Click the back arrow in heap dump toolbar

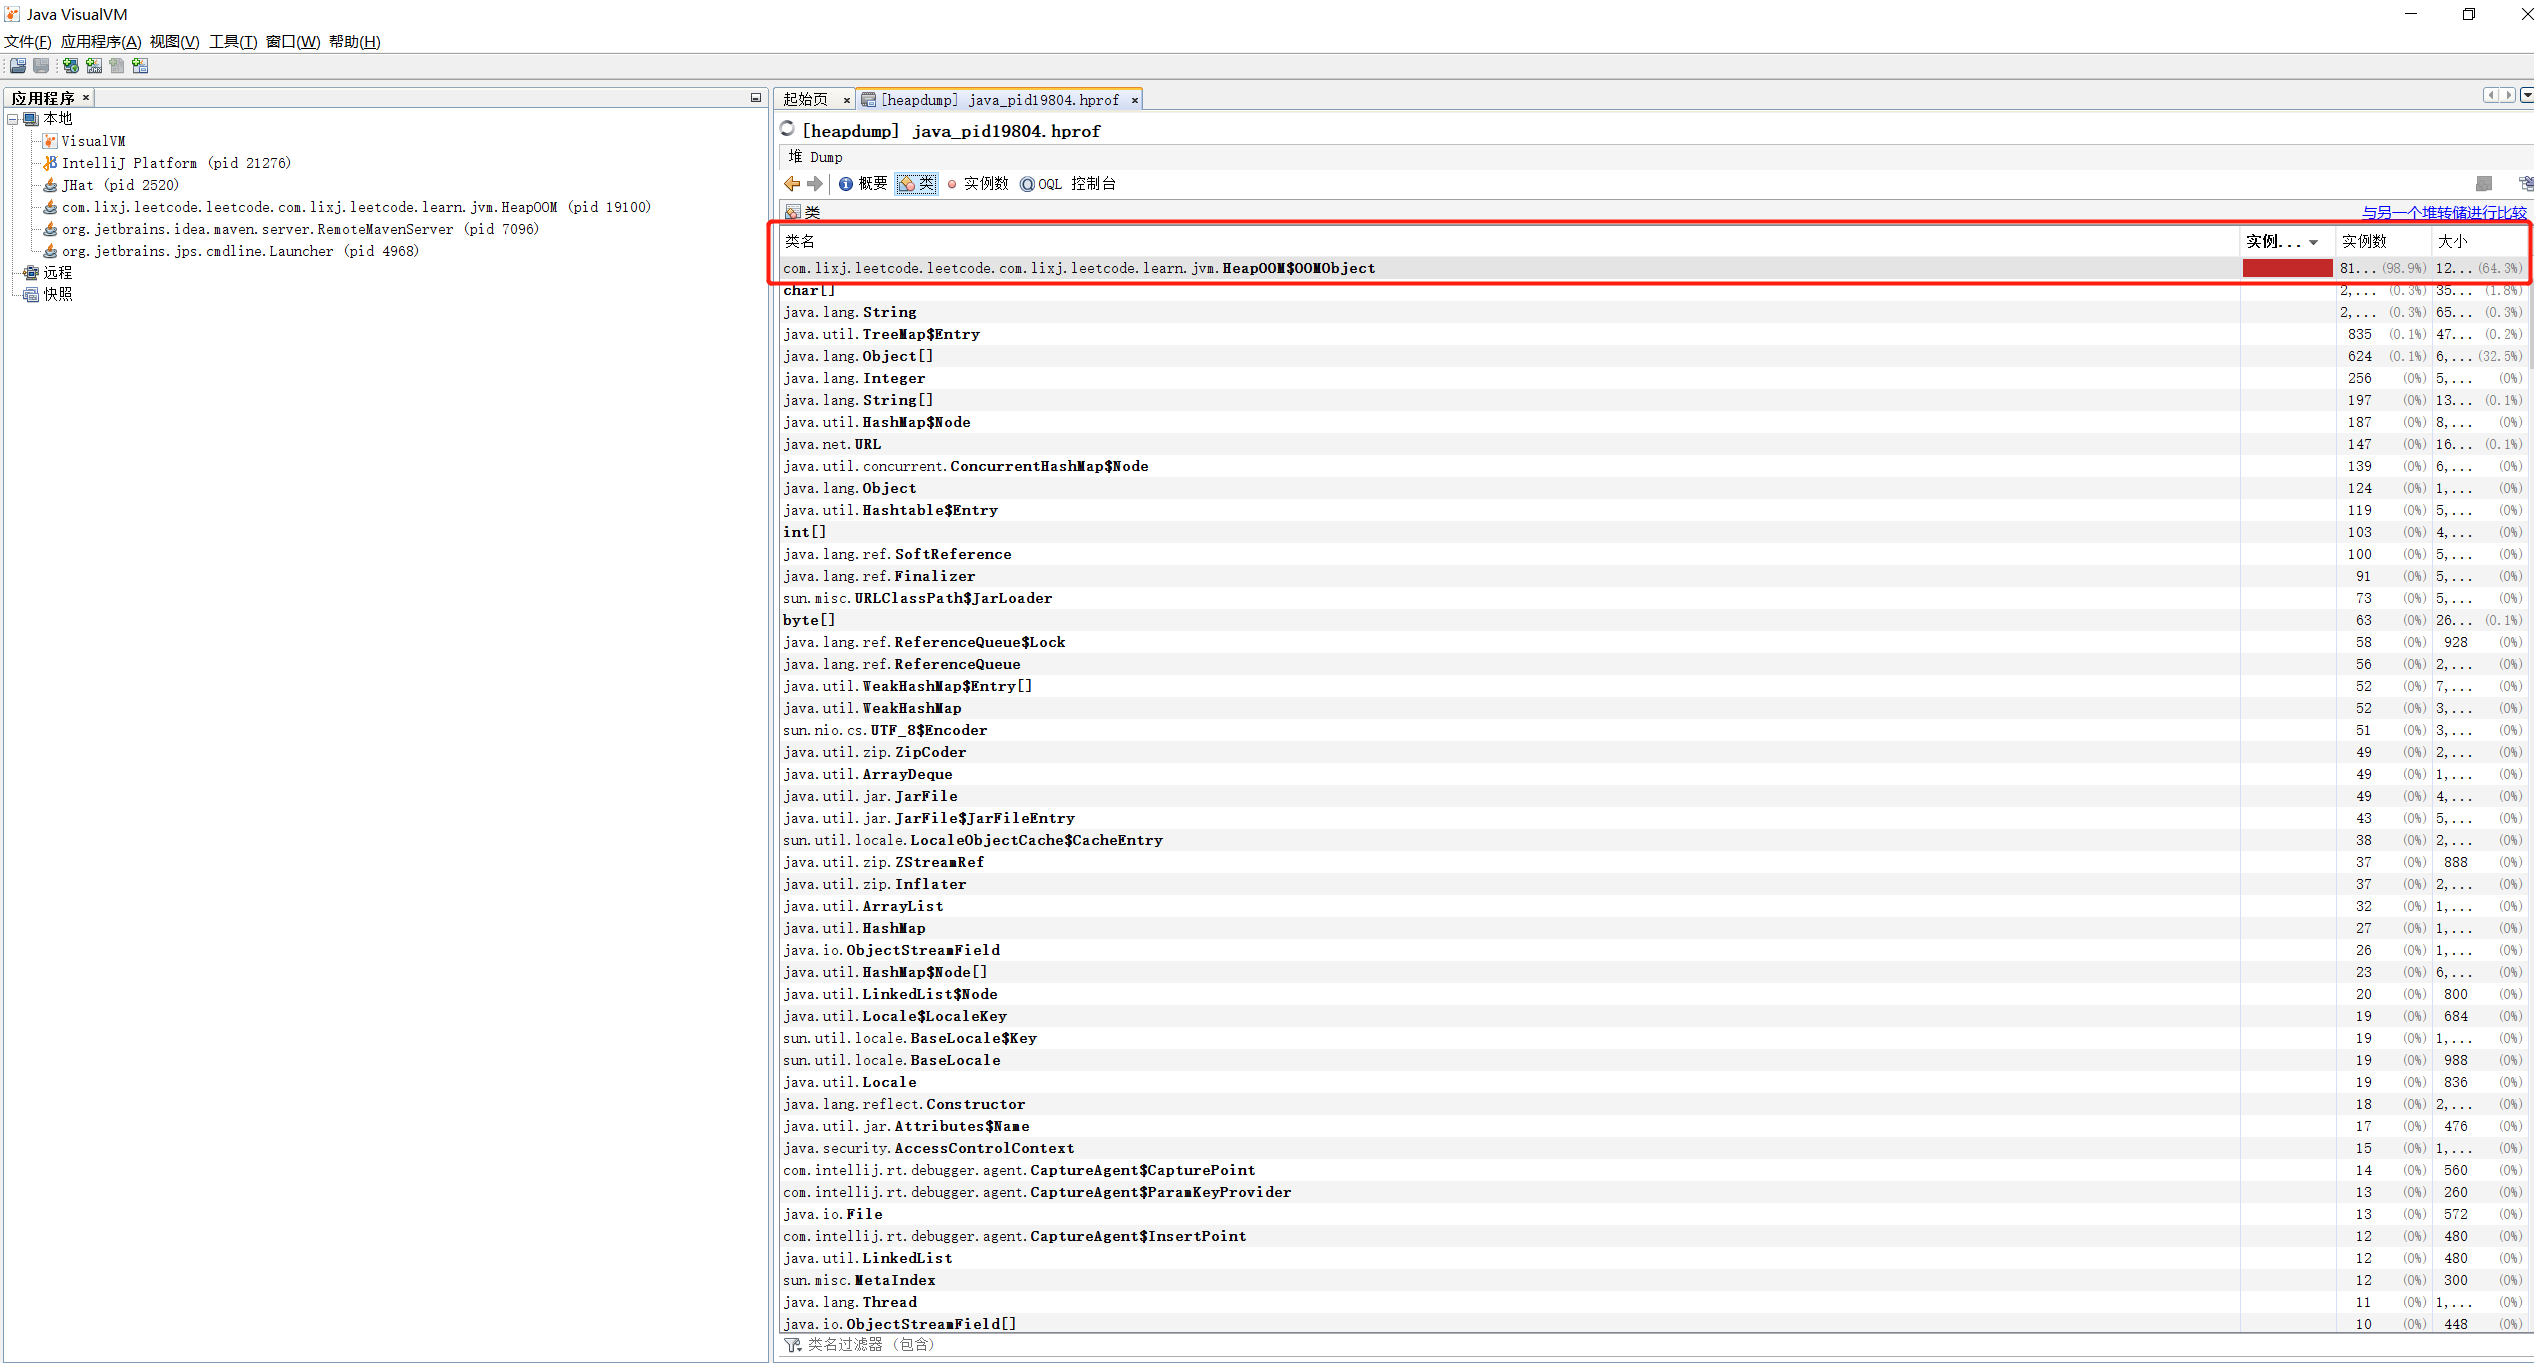pos(792,184)
